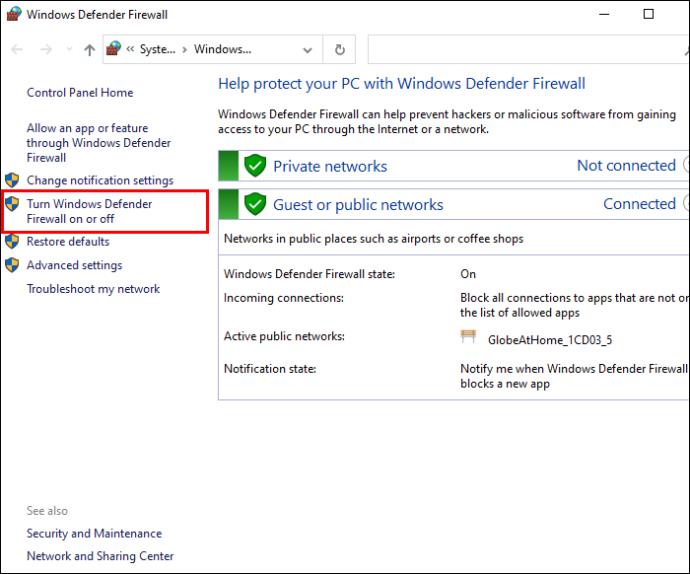Expand the Private networks section
Image resolution: width=690 pixels, height=574 pixels.
point(686,166)
